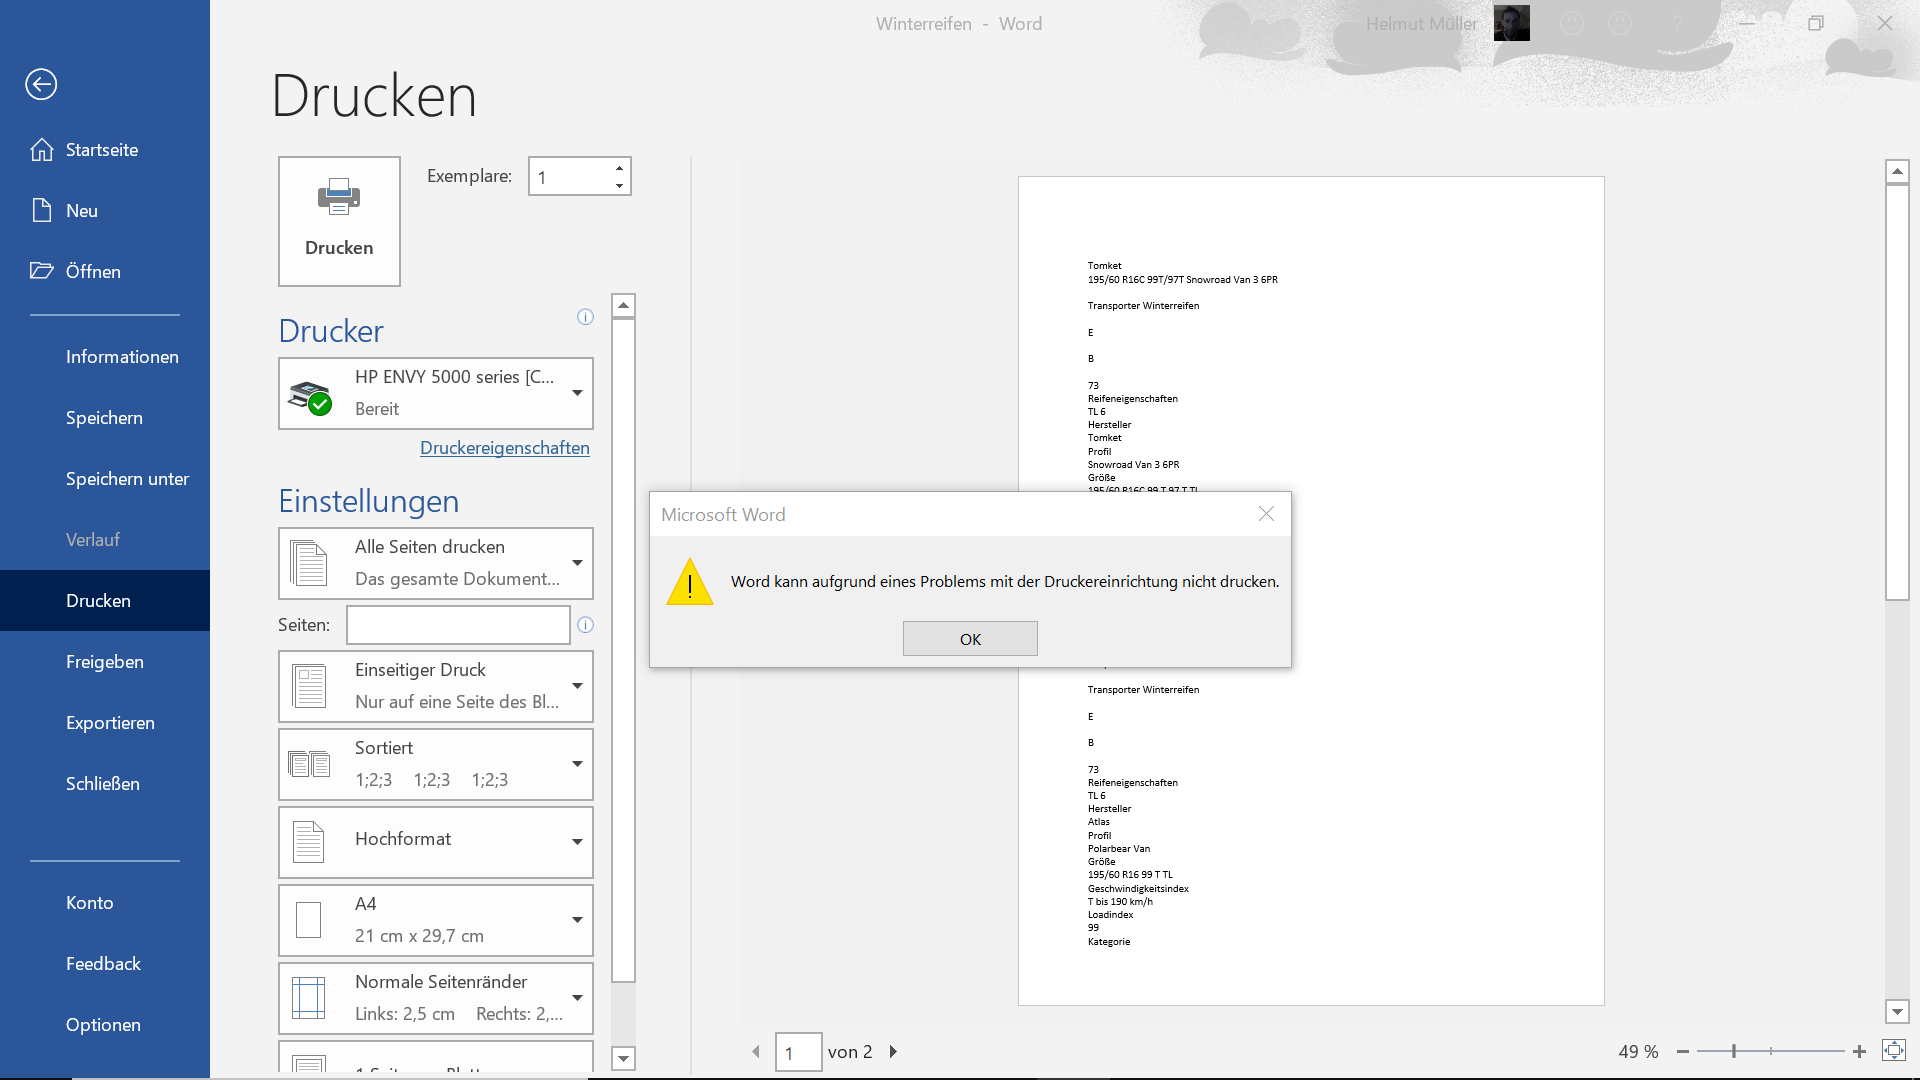Close the Microsoft Word error dialog
The image size is (1920, 1080).
coord(1266,514)
